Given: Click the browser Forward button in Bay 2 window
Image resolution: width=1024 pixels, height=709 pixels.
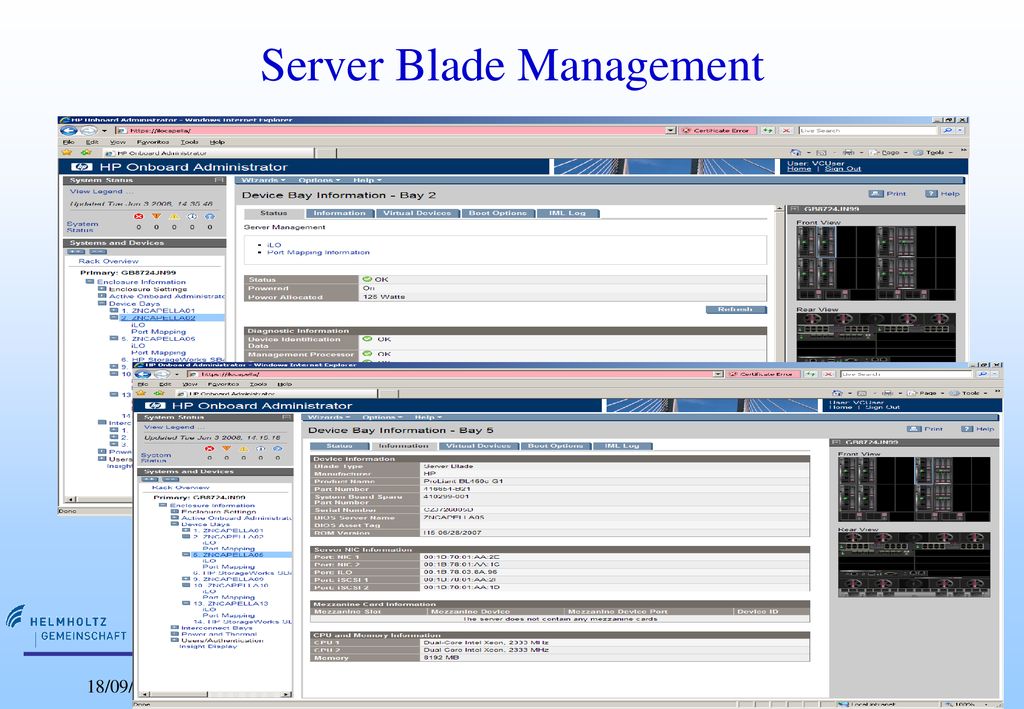Looking at the screenshot, I should [x=88, y=131].
